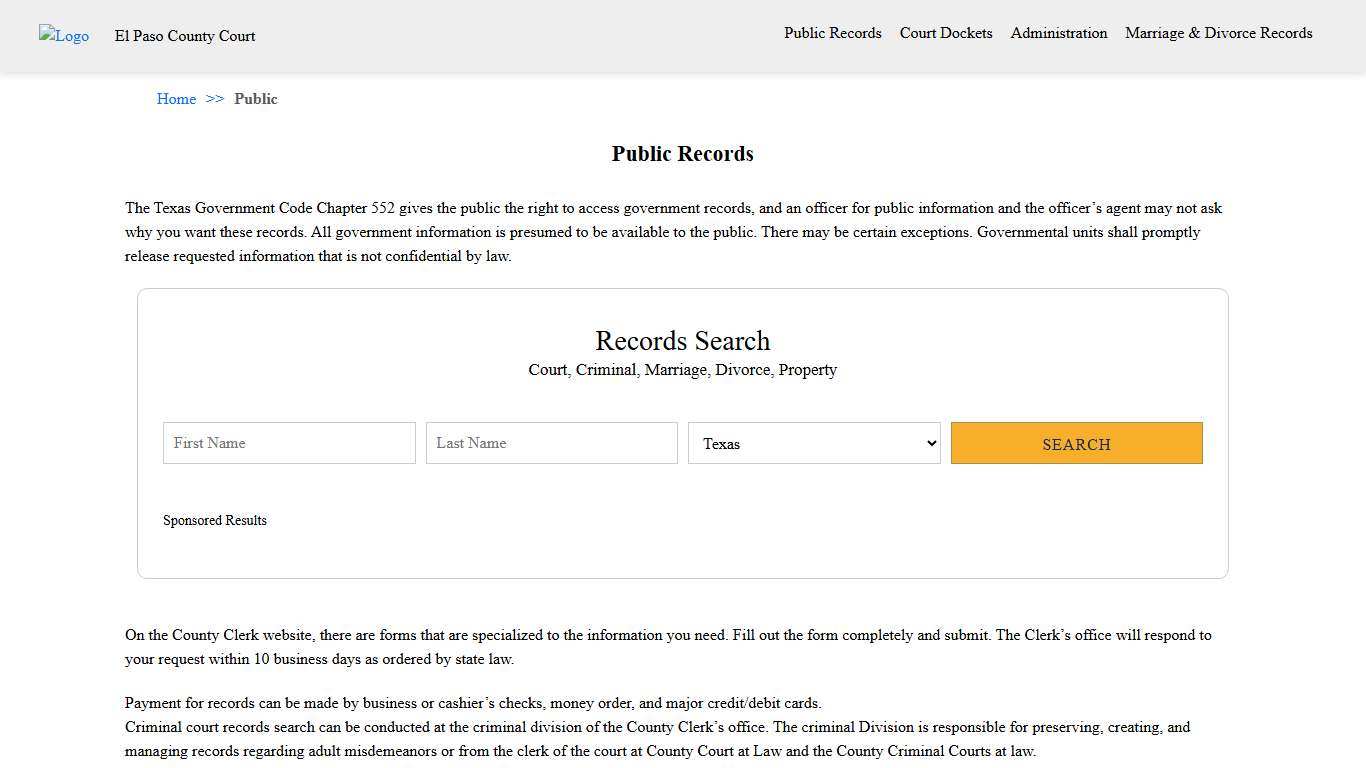Open the Public Records menu item
Screen dimensions: 1366x768
coord(832,33)
